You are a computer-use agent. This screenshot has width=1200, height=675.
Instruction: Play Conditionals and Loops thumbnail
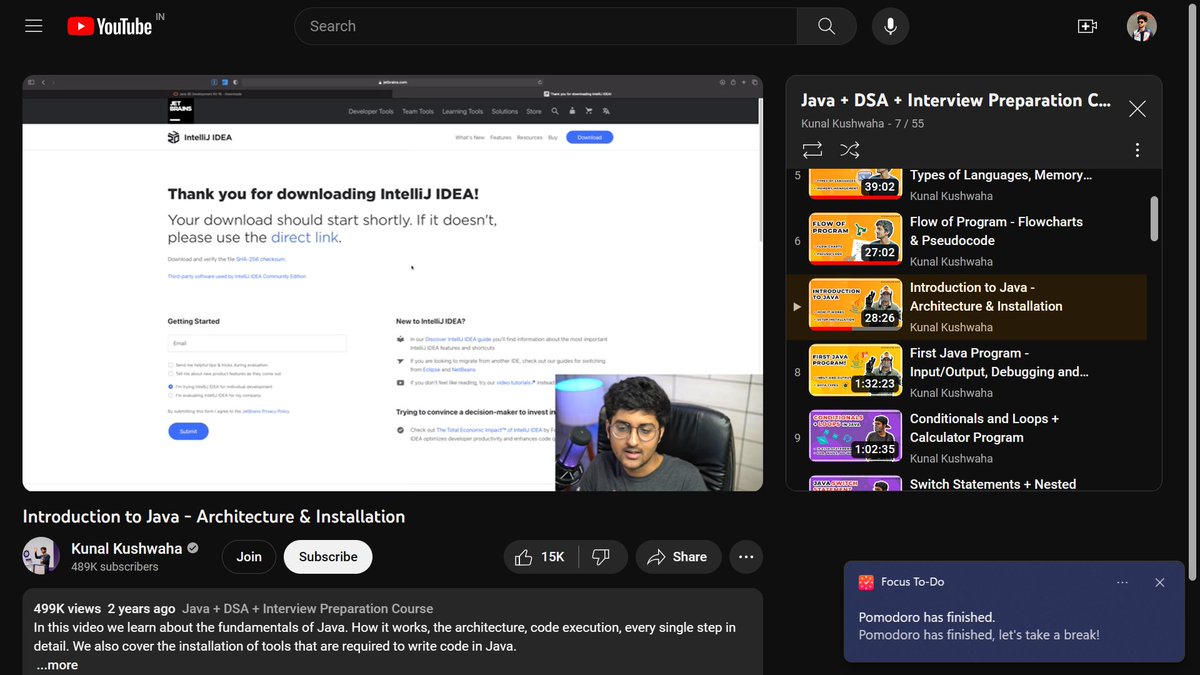(855, 437)
